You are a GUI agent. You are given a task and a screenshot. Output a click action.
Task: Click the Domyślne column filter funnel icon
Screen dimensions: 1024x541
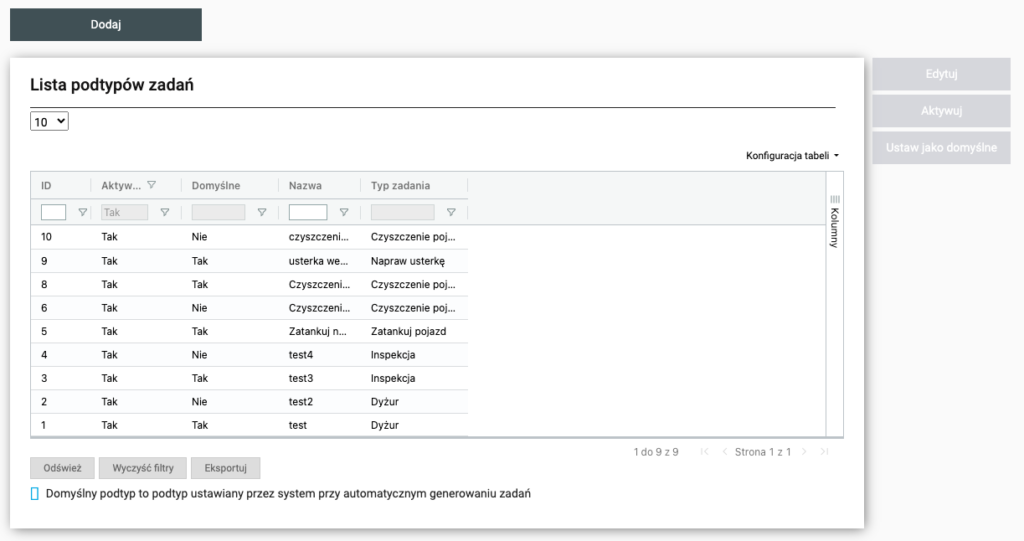coord(262,212)
